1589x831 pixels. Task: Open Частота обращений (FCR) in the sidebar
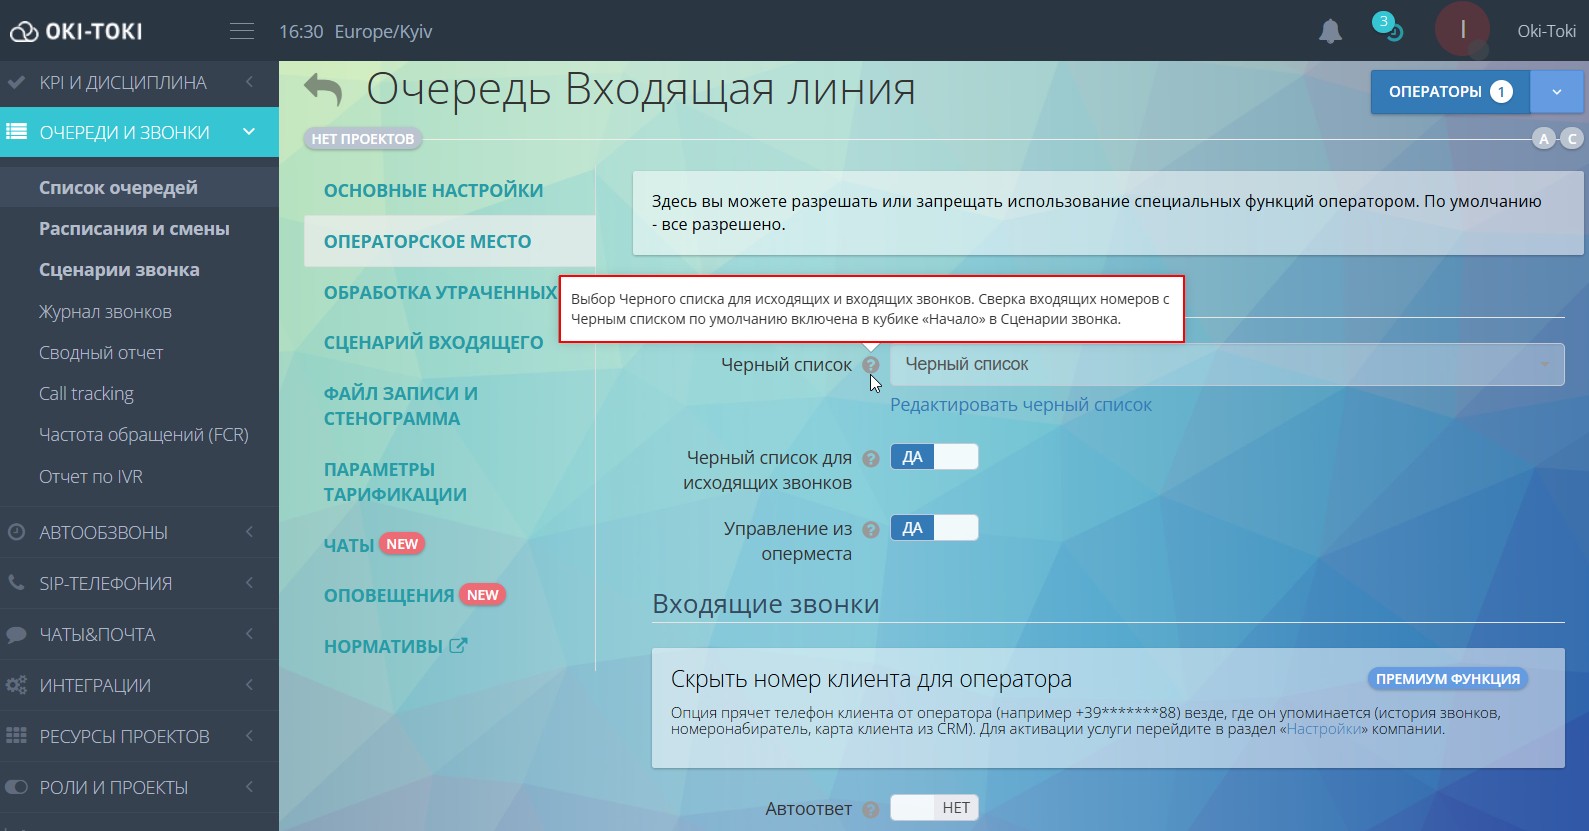pos(144,434)
